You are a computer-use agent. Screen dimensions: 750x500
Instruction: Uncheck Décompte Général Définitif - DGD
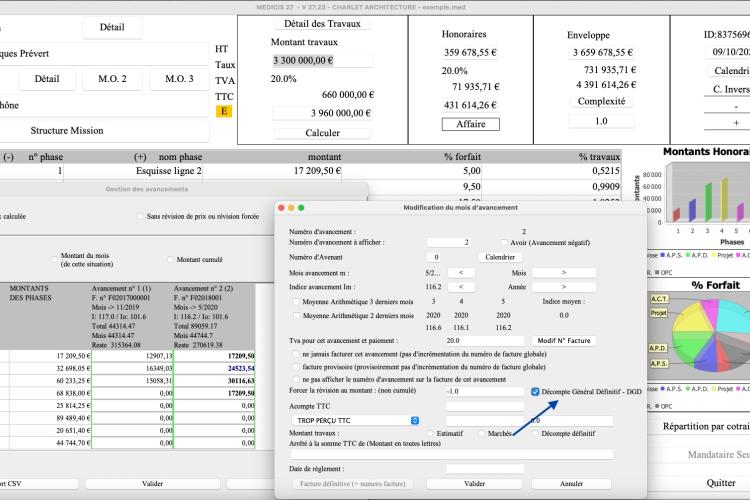point(535,391)
